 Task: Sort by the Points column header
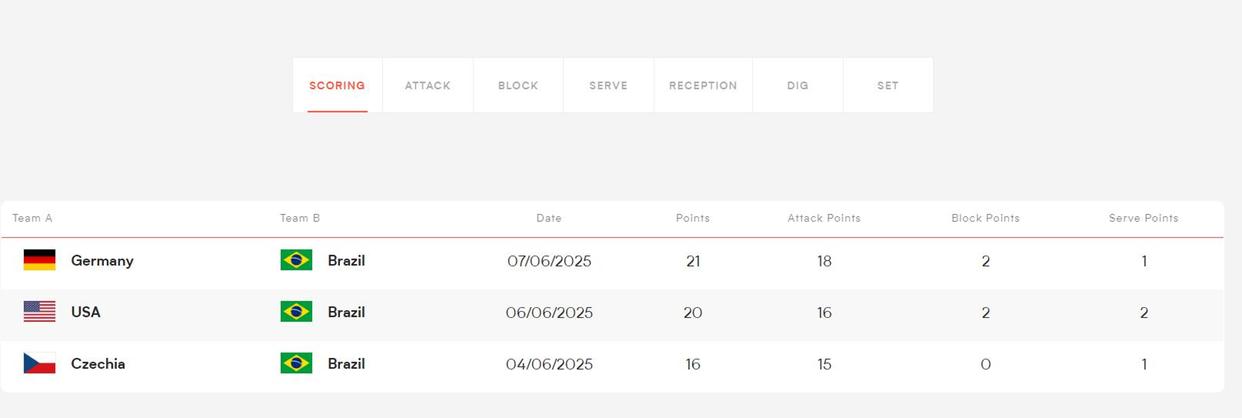pos(693,218)
